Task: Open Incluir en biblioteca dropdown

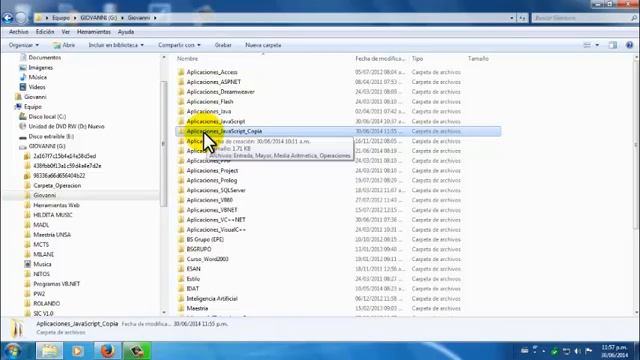Action: click(x=116, y=45)
